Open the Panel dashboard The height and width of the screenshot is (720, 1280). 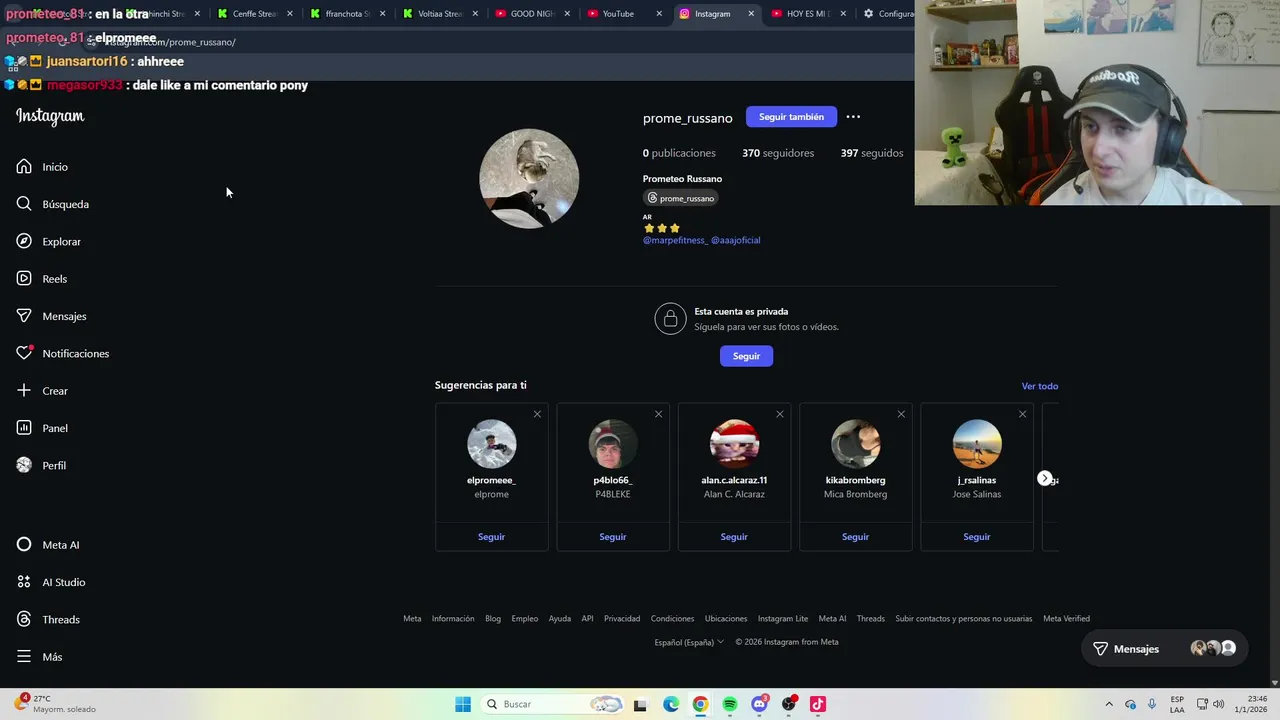tap(42, 428)
